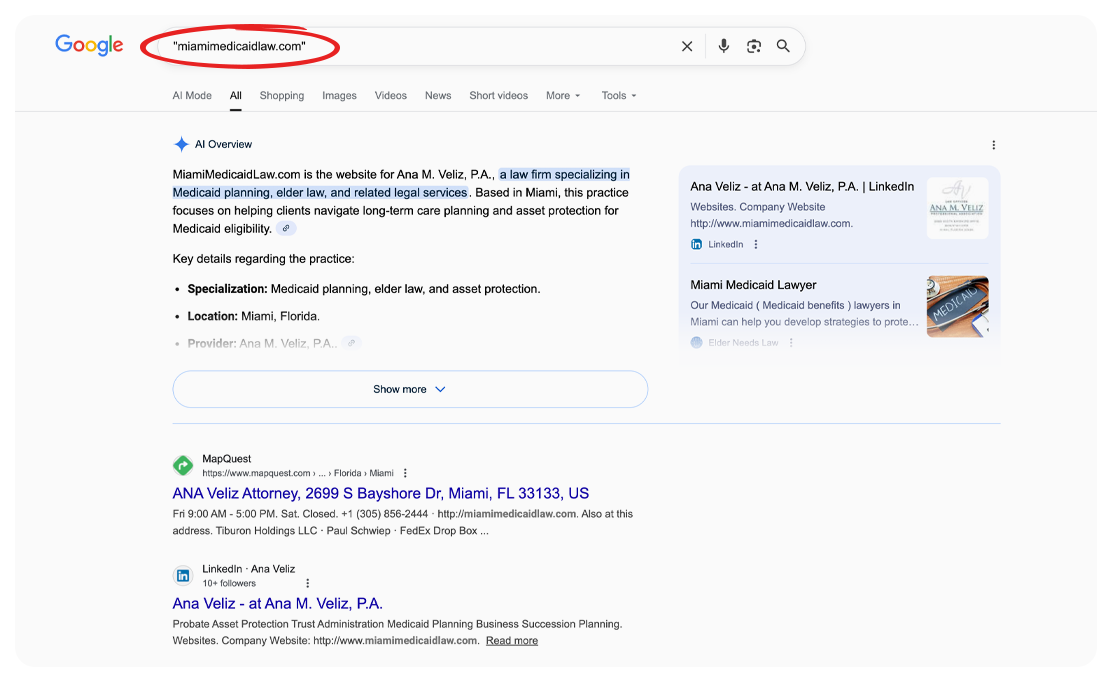Open LinkedIn source card options menu
This screenshot has height=683, width=1112.
[x=756, y=244]
